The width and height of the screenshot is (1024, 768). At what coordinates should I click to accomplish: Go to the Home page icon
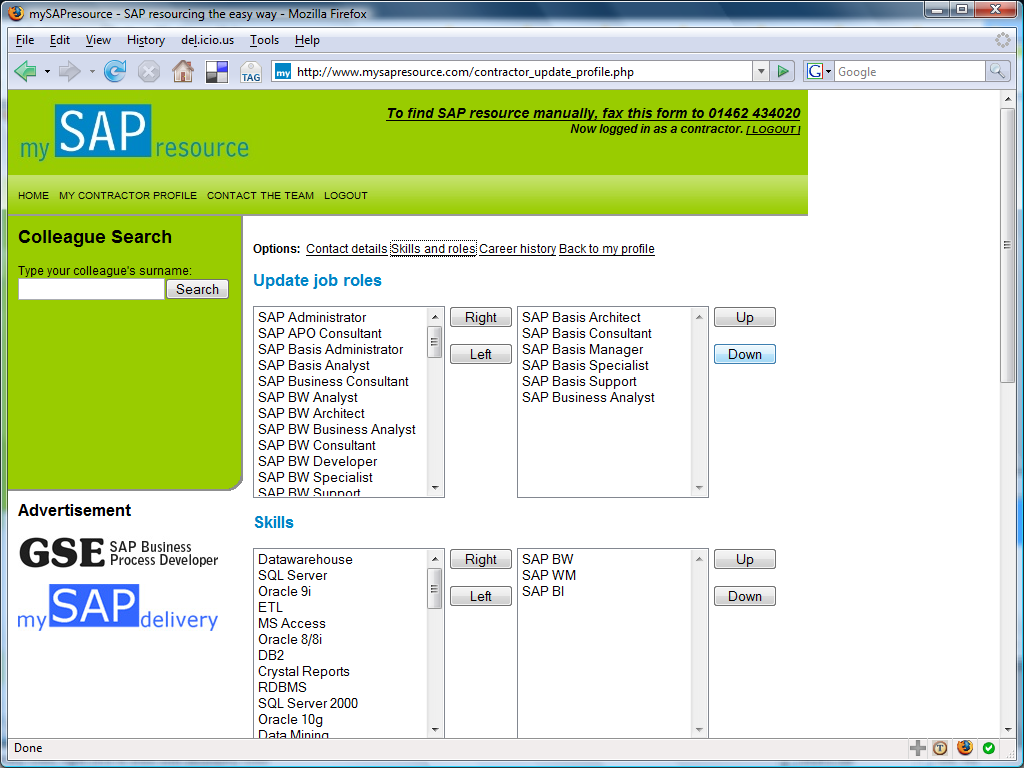pos(183,71)
